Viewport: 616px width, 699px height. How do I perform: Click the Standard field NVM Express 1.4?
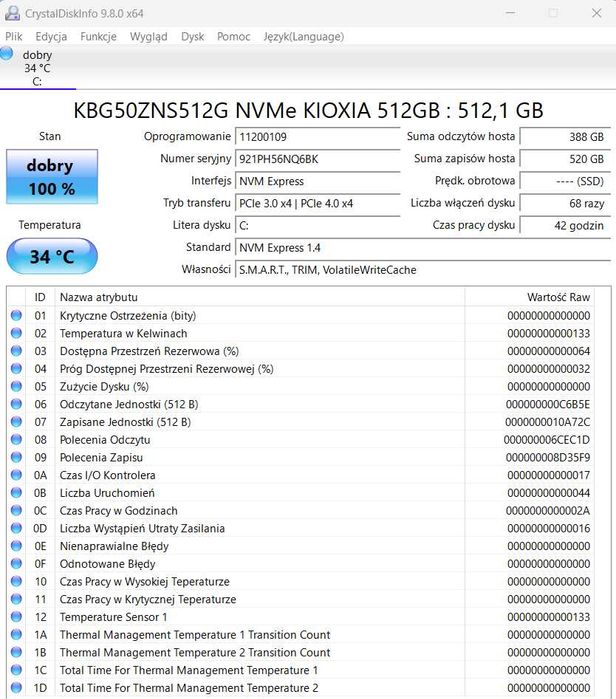click(423, 248)
